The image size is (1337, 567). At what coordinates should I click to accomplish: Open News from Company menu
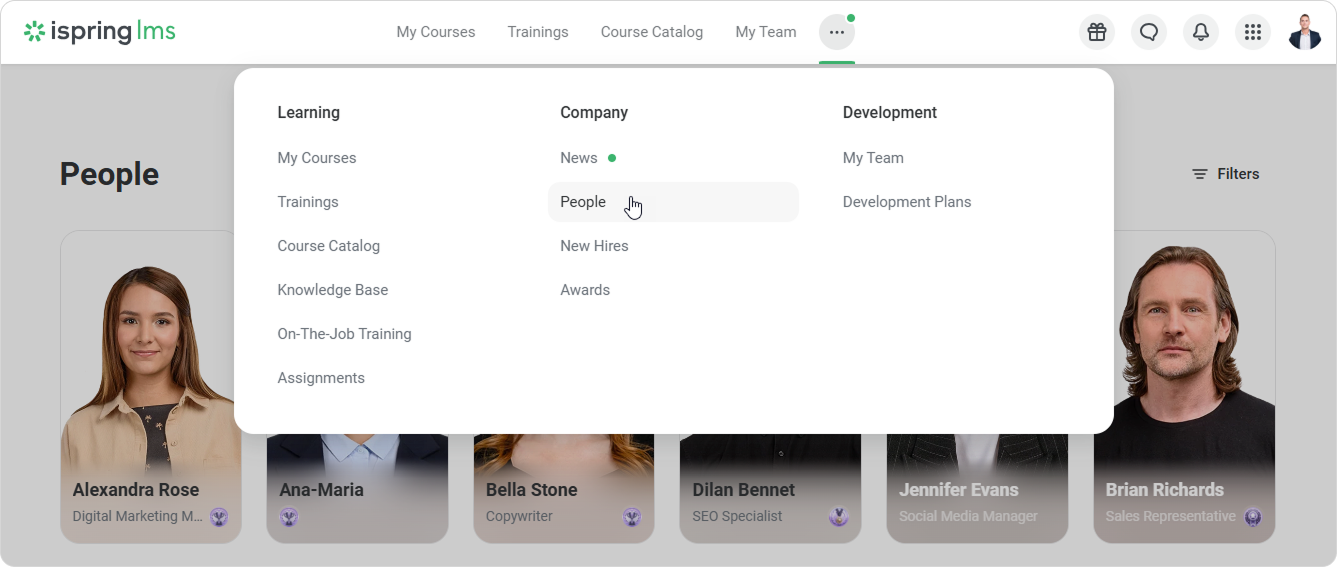point(579,158)
